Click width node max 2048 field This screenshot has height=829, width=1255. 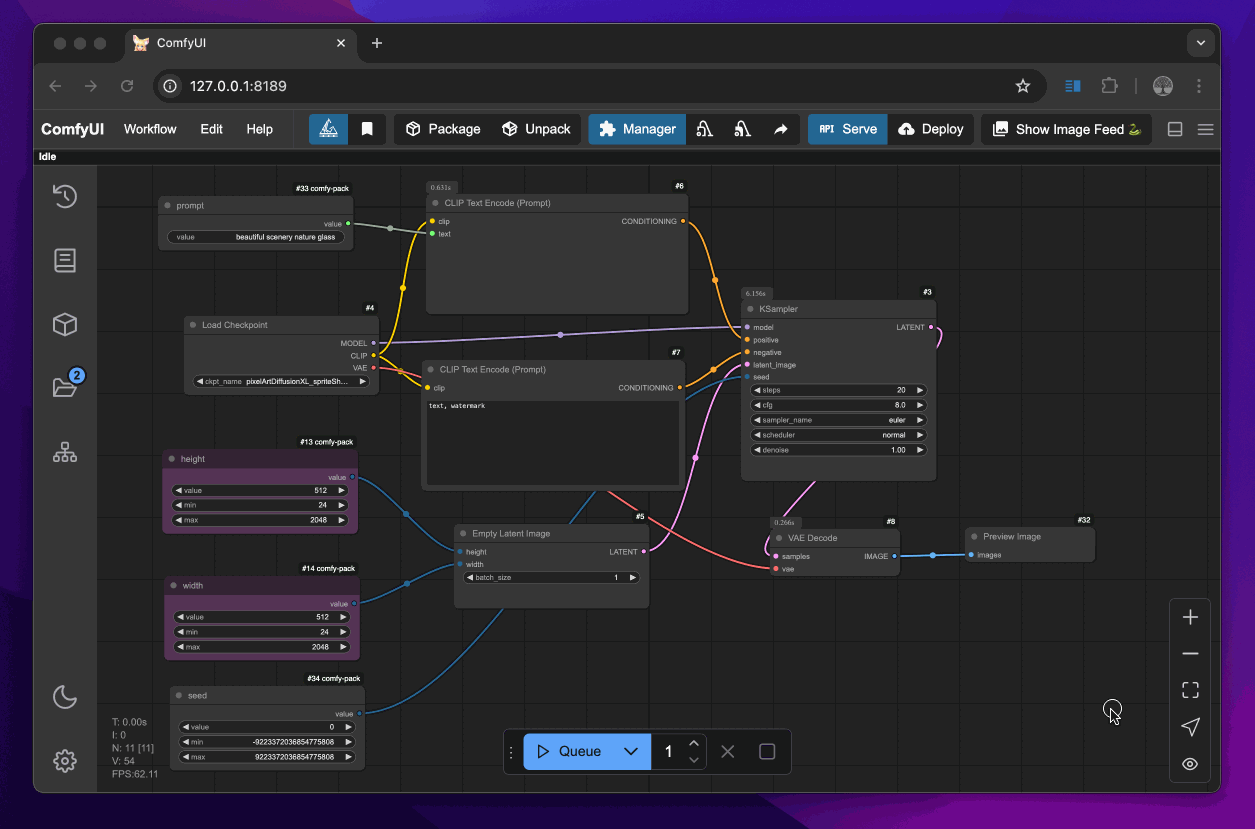(x=263, y=647)
